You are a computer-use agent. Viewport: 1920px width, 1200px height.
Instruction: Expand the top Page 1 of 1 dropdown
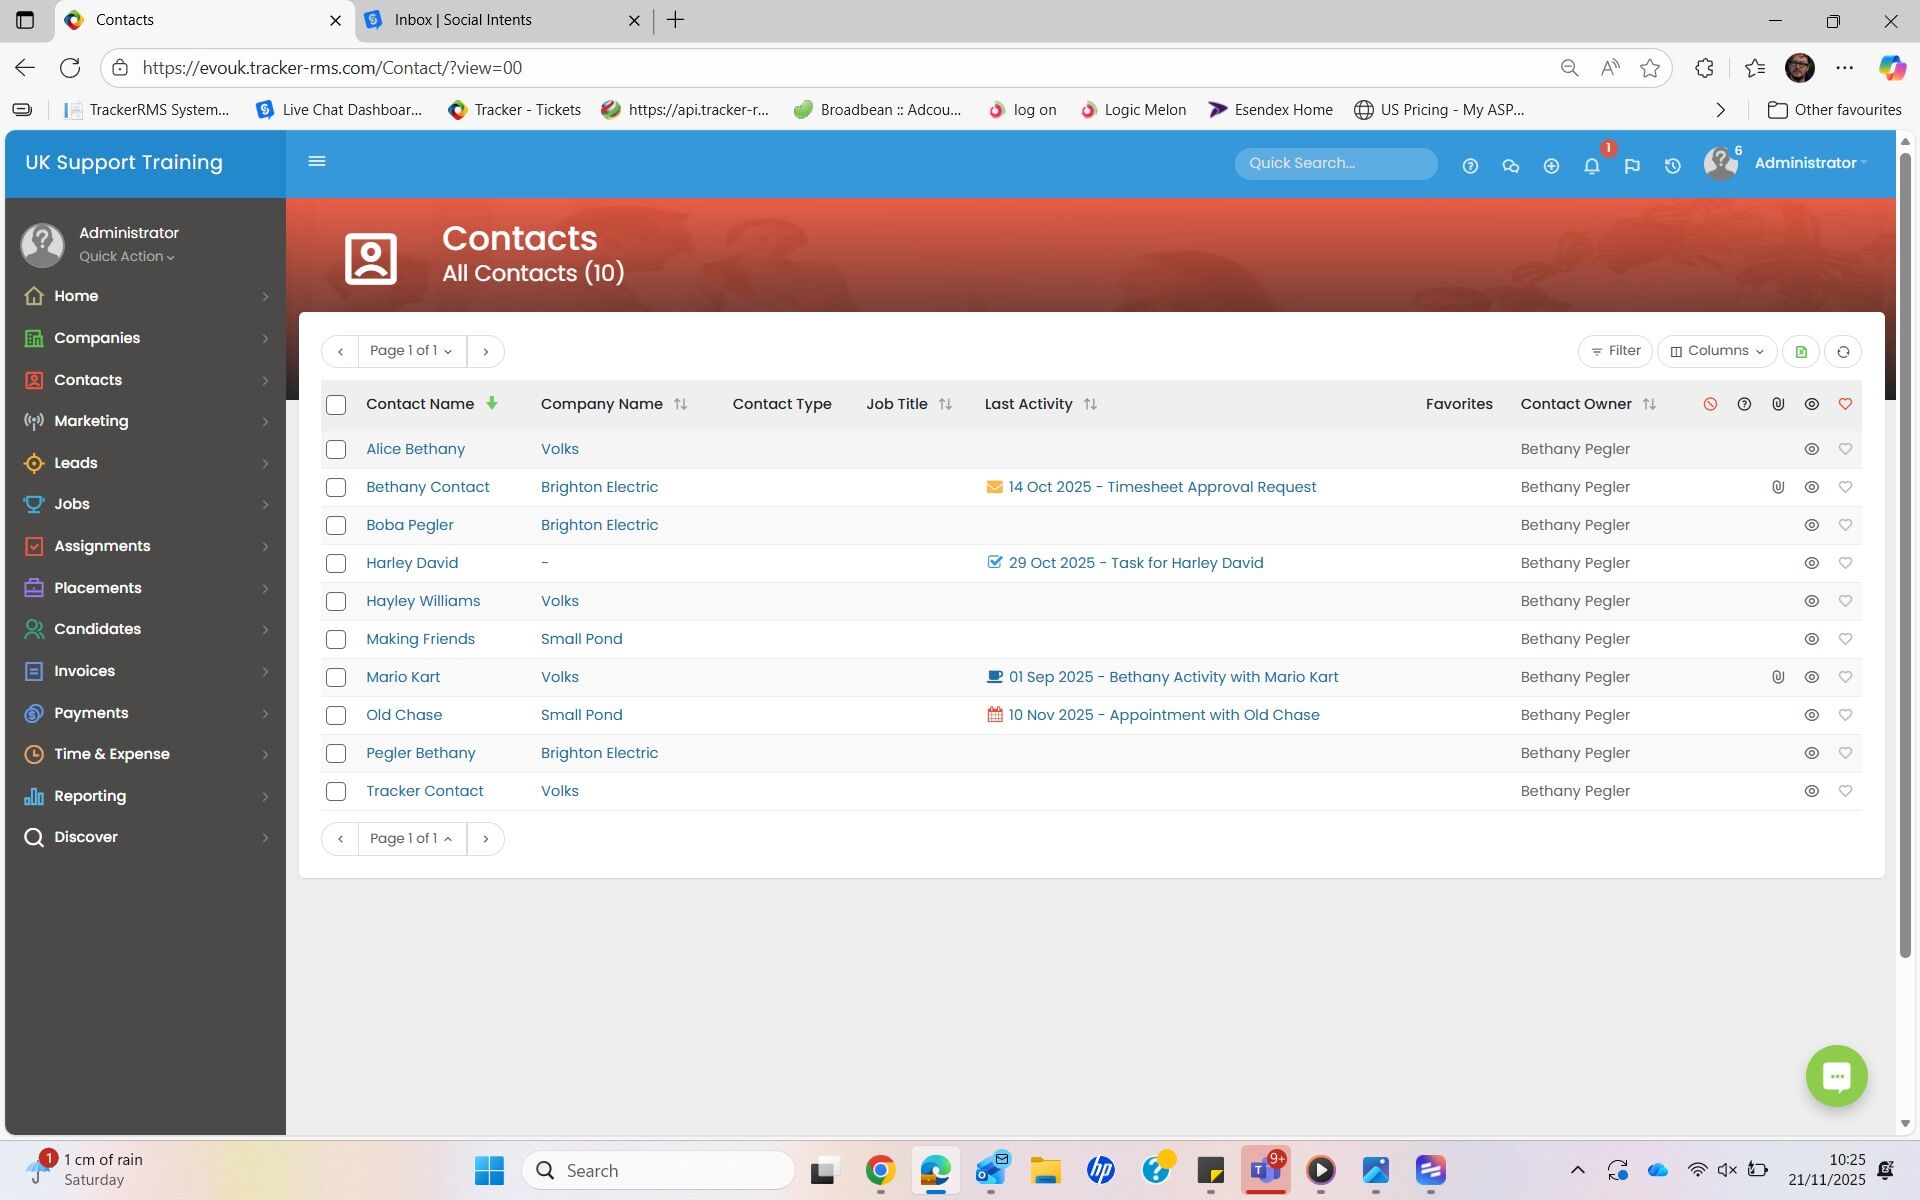(x=411, y=351)
